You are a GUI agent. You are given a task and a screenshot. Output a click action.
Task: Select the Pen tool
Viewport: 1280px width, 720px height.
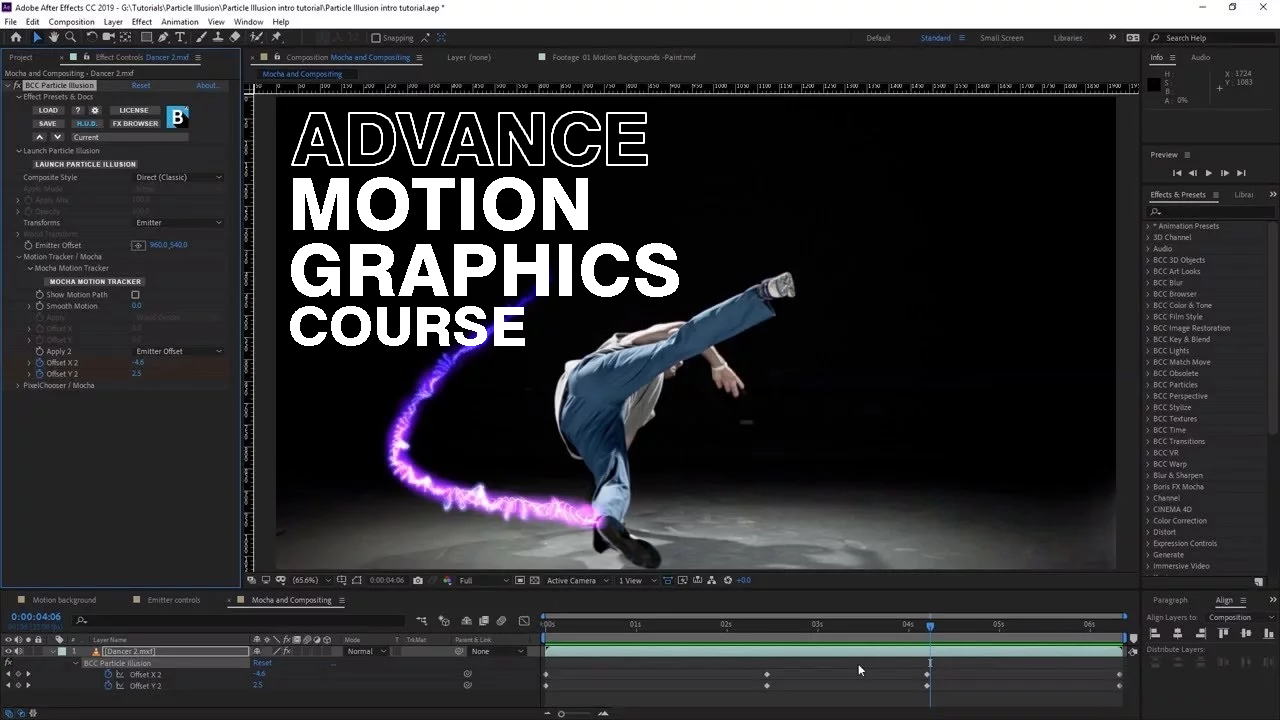click(x=163, y=37)
